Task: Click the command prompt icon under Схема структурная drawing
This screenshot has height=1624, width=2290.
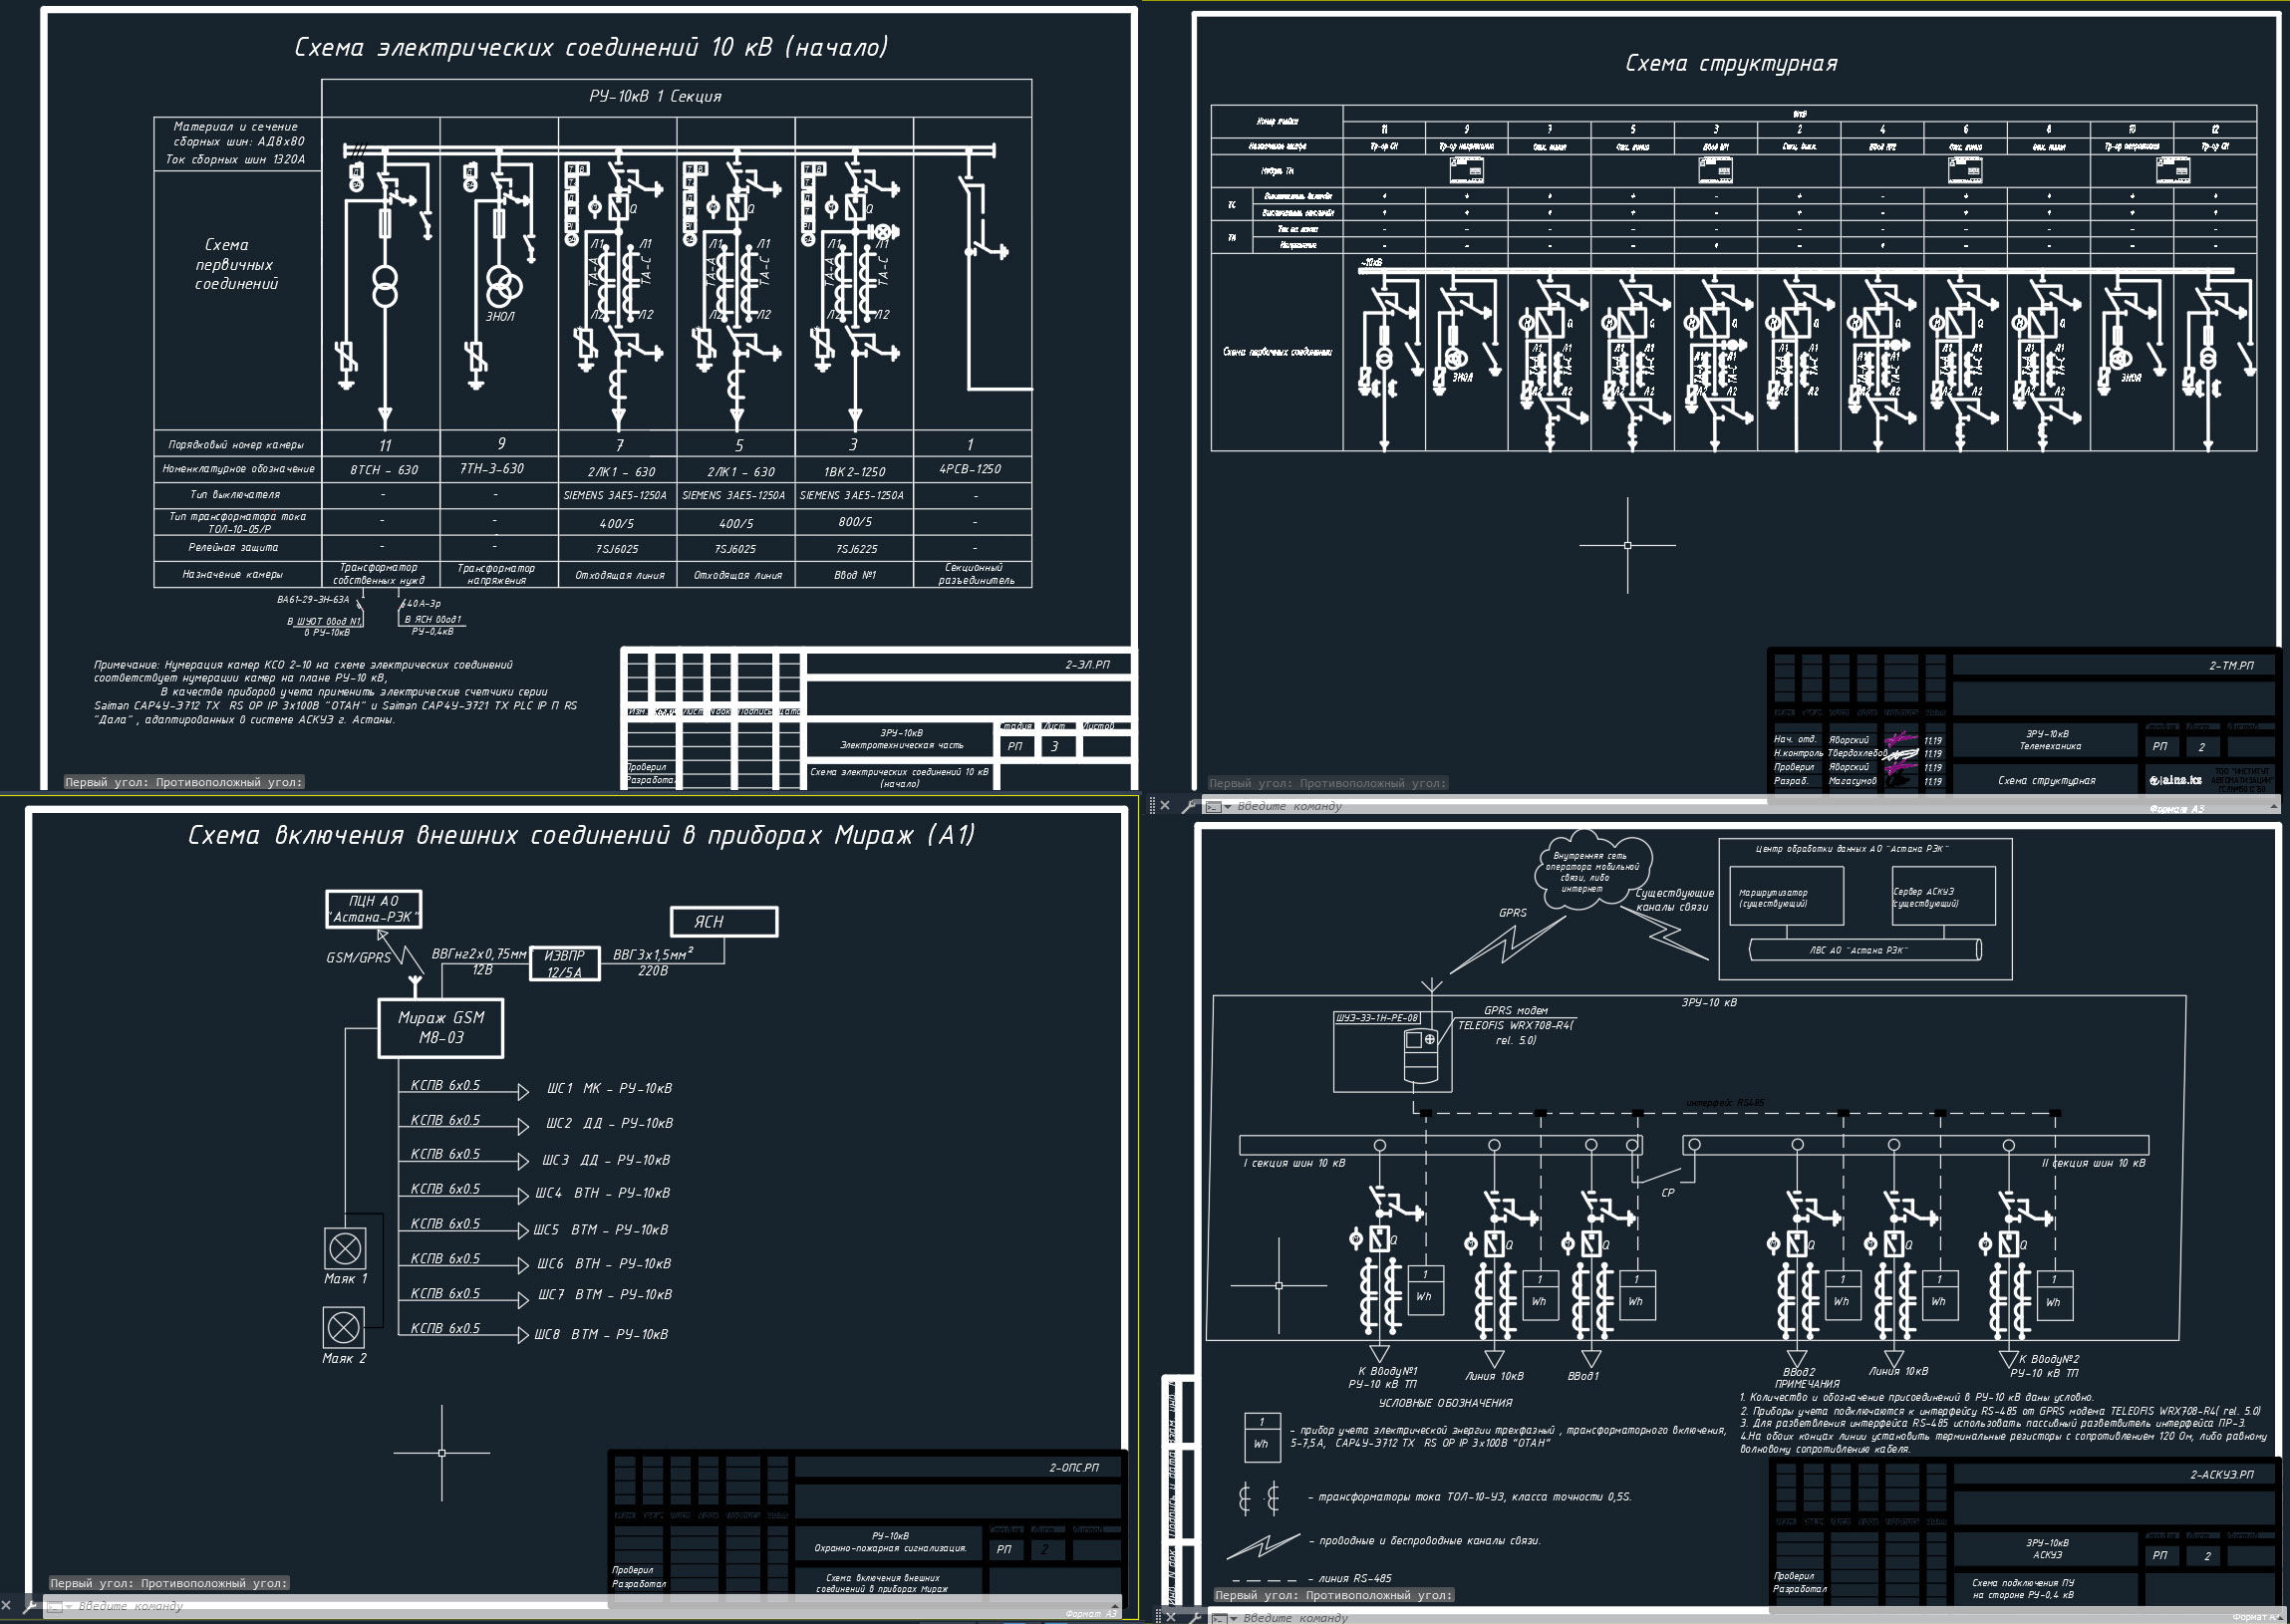Action: point(1212,806)
